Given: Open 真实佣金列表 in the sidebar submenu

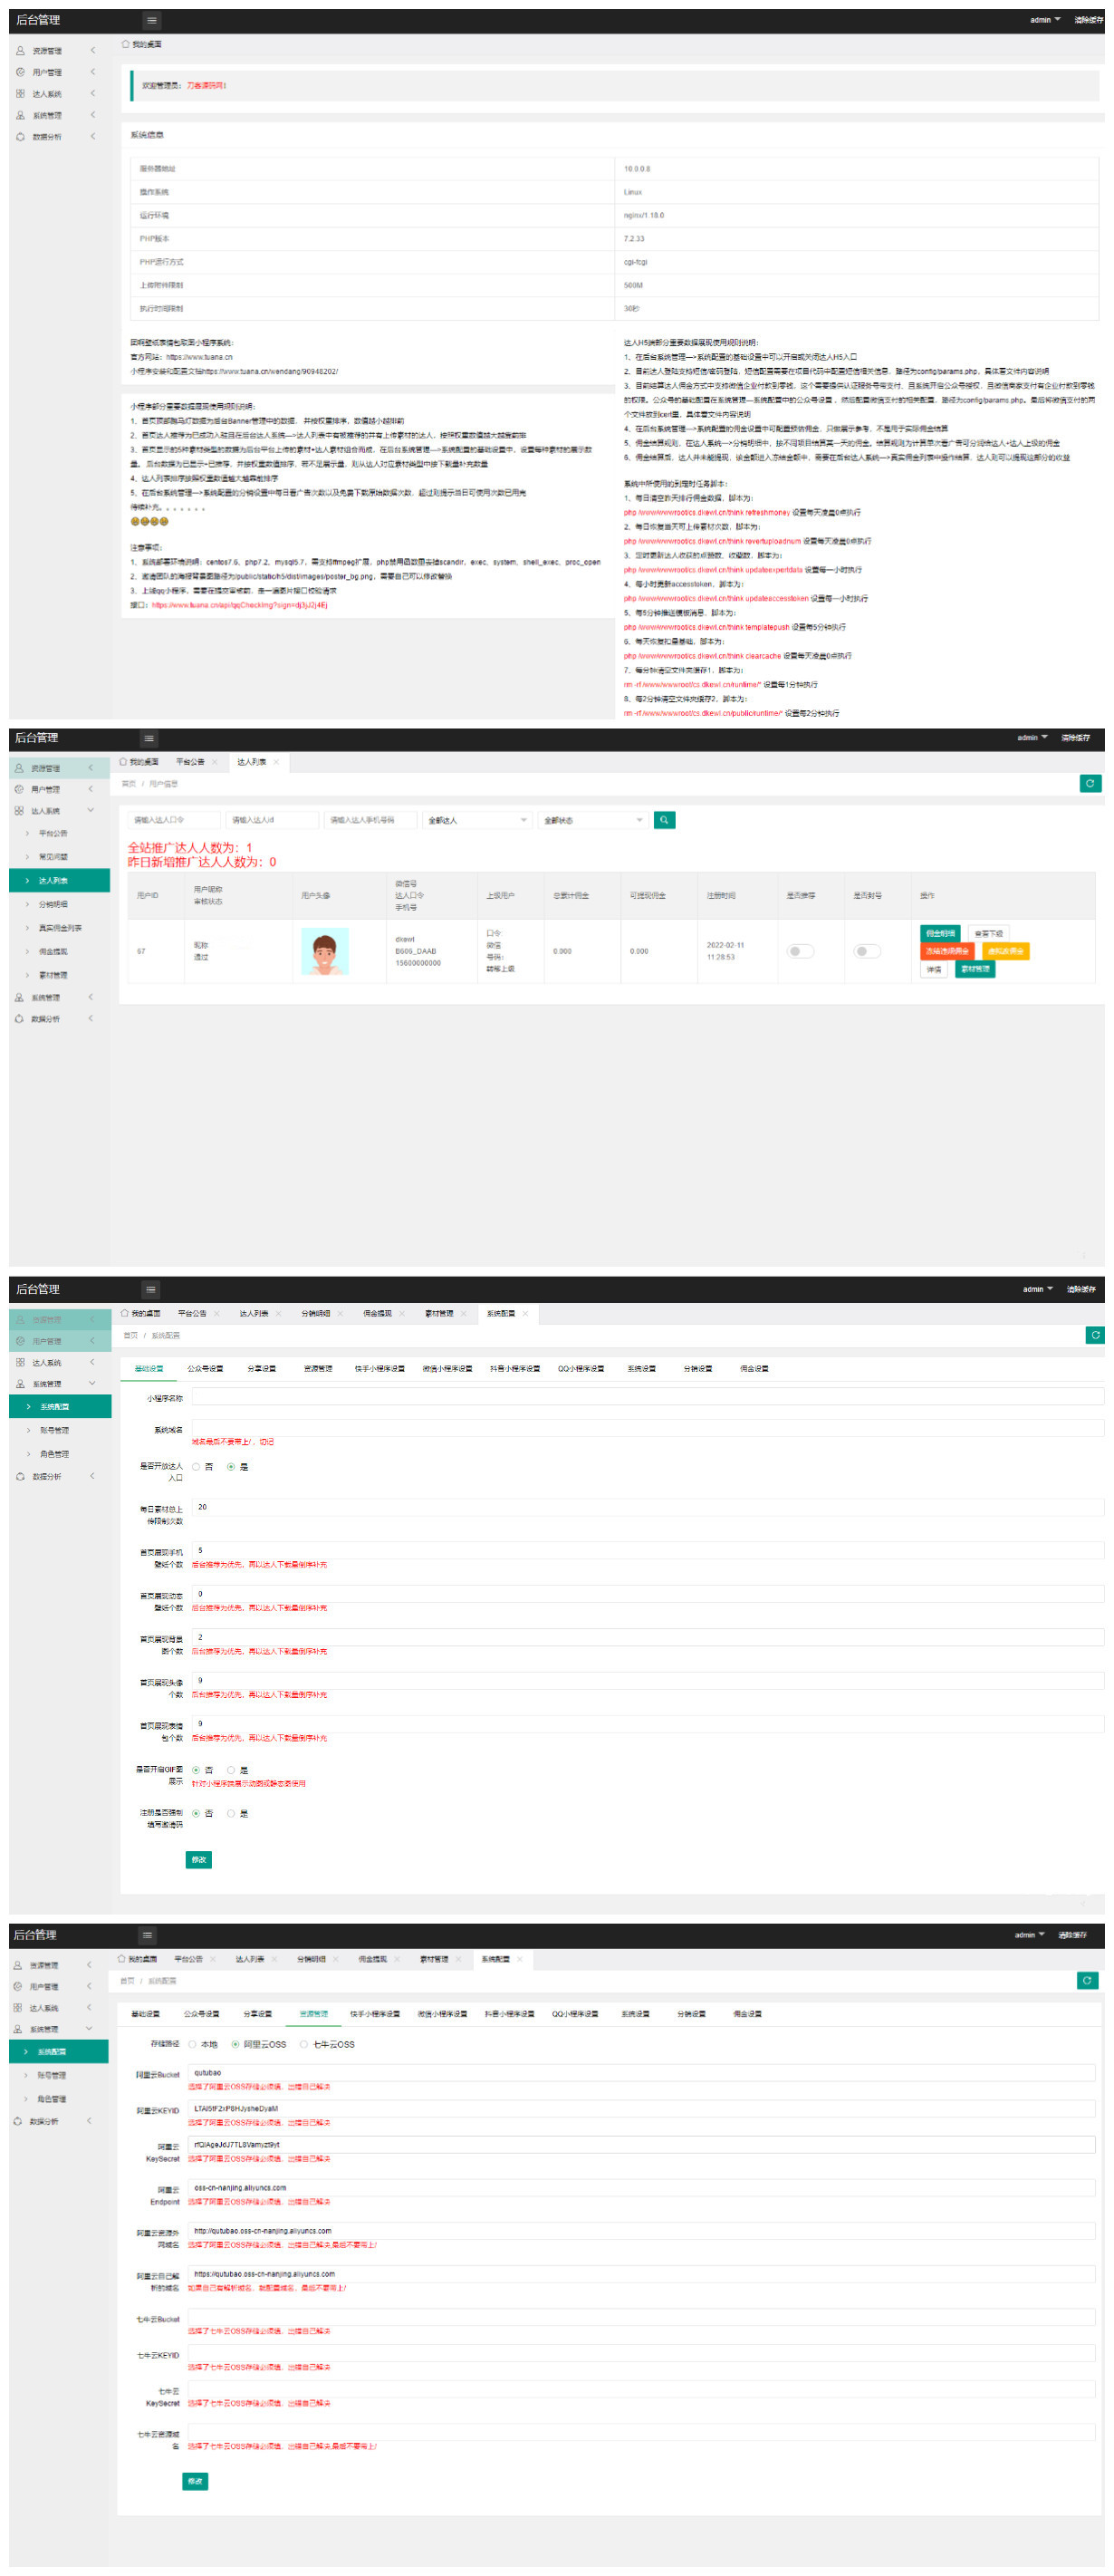Looking at the screenshot, I should [60, 928].
